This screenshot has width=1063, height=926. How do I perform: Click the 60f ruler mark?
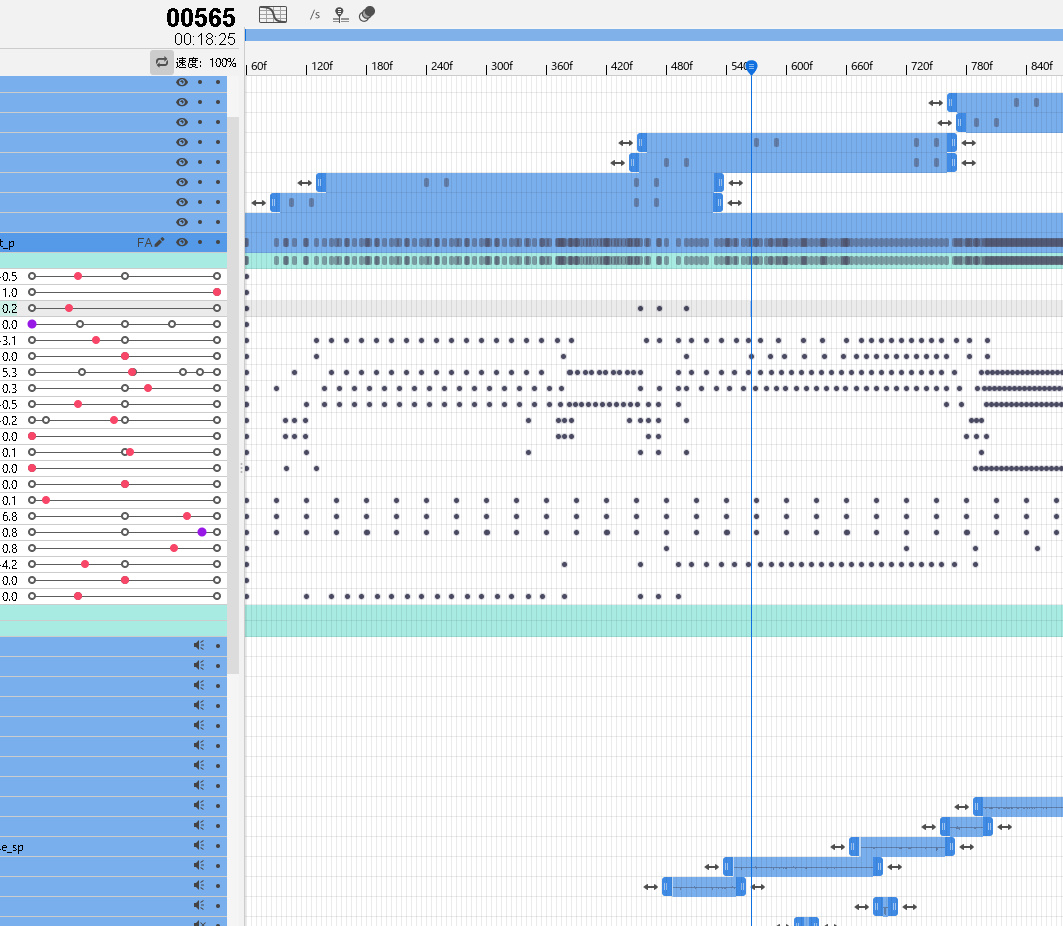pos(258,66)
